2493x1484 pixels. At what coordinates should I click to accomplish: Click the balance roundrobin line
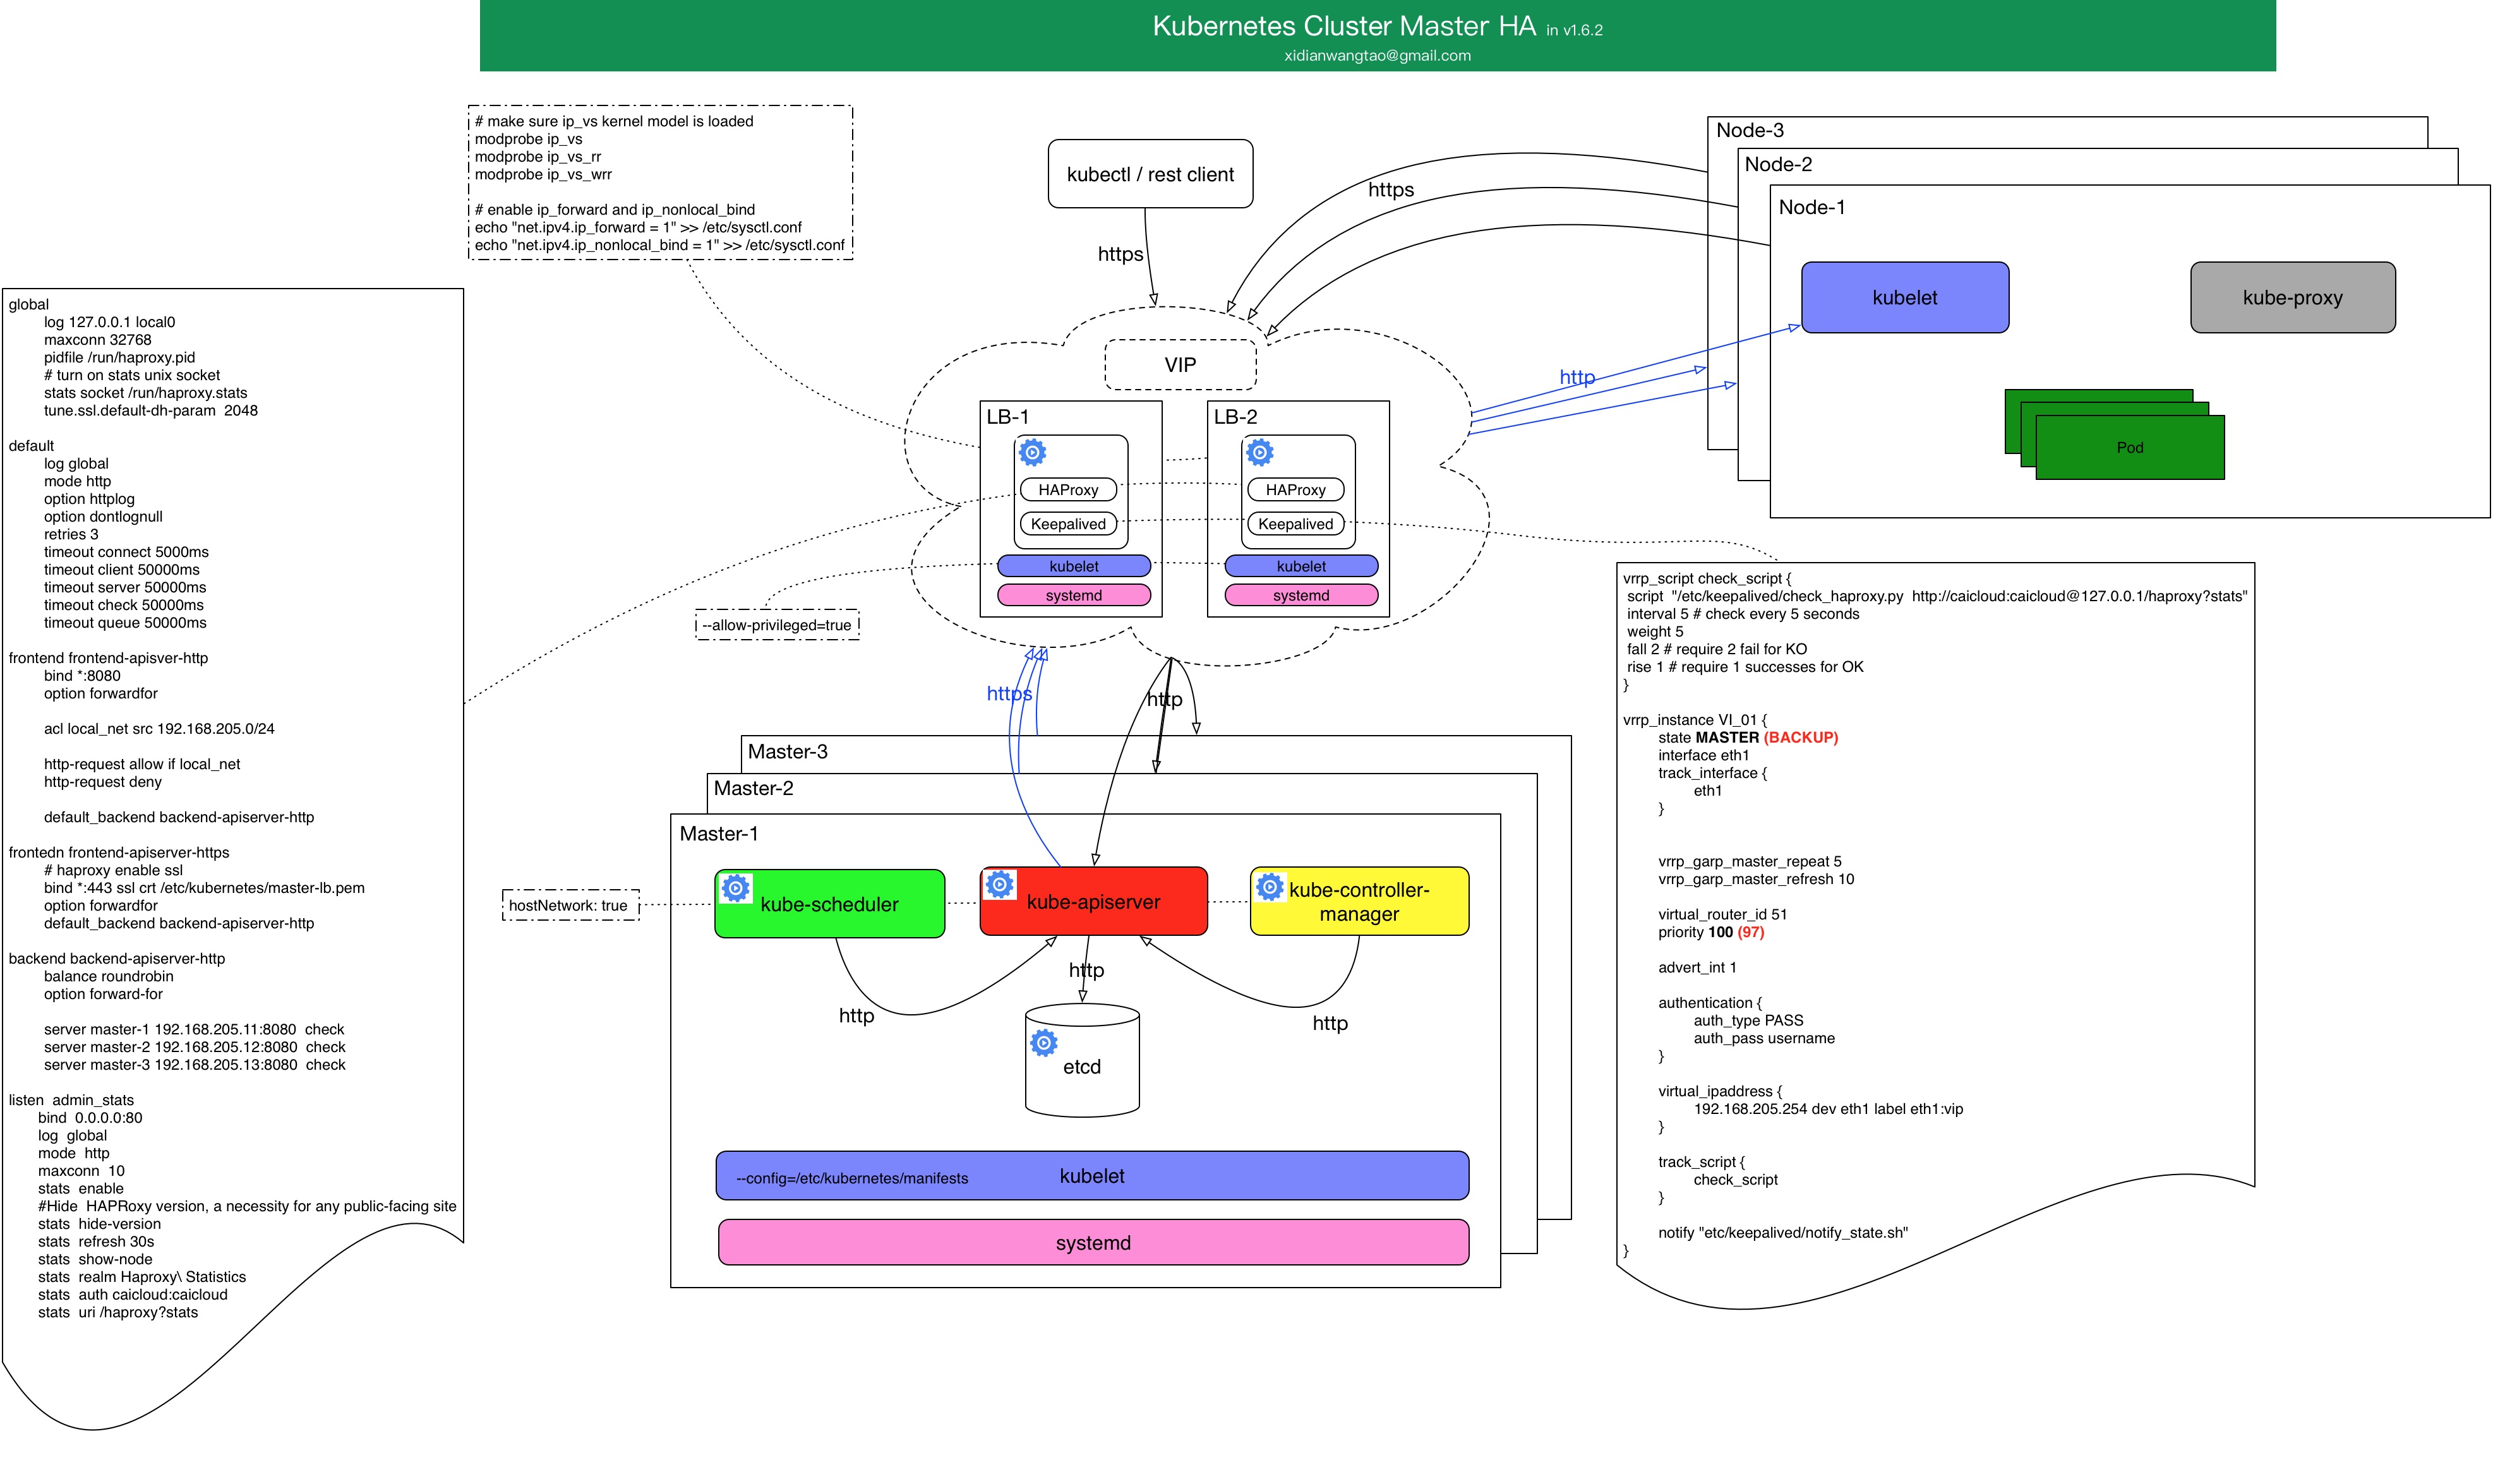[x=108, y=976]
